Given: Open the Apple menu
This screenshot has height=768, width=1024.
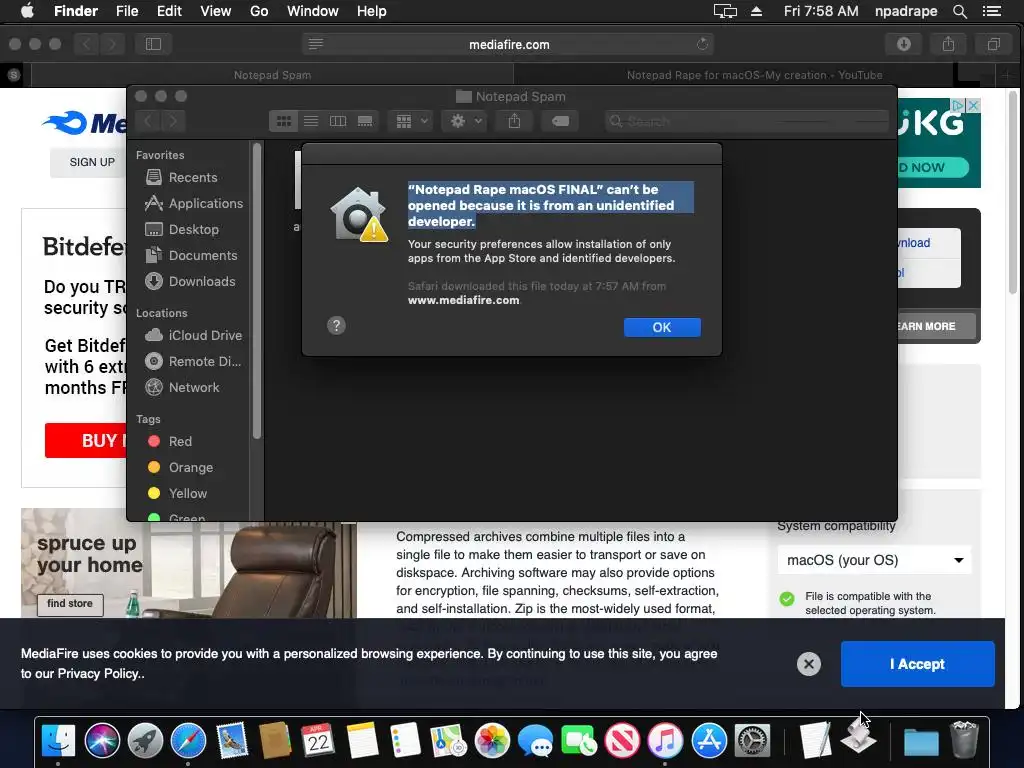Looking at the screenshot, I should pos(27,11).
